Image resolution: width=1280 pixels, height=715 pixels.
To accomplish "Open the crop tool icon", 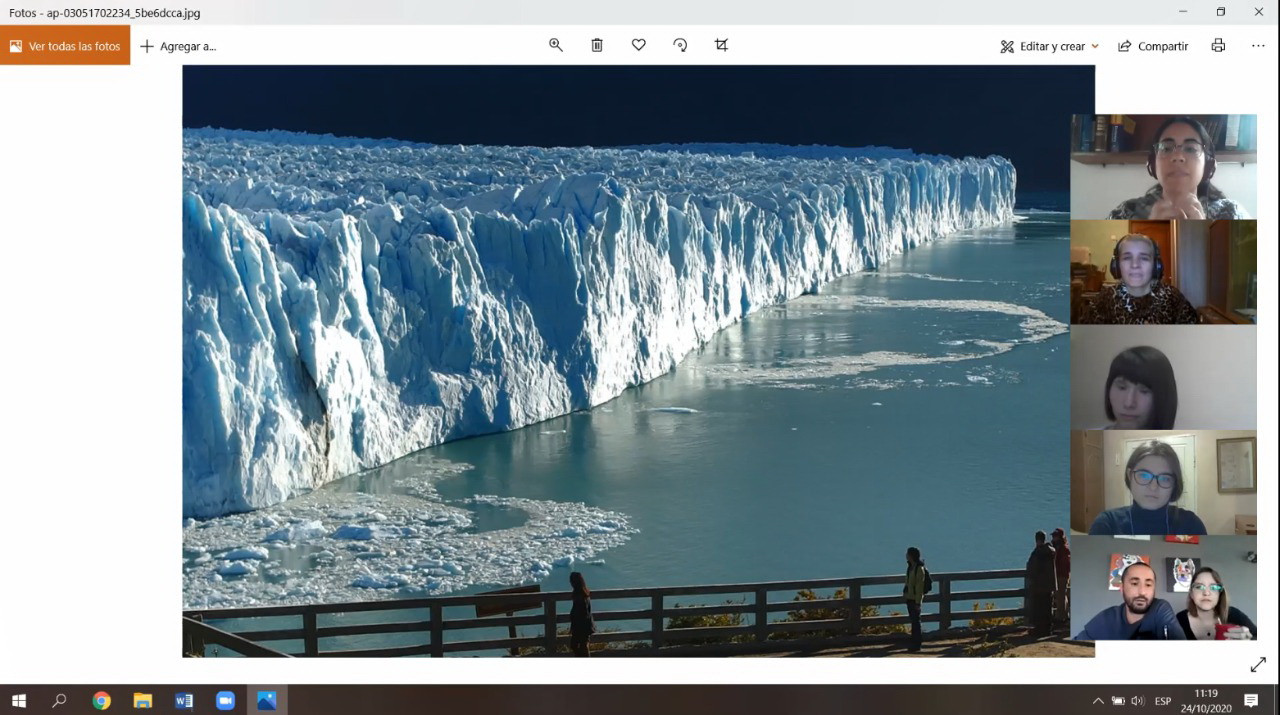I will [x=721, y=45].
